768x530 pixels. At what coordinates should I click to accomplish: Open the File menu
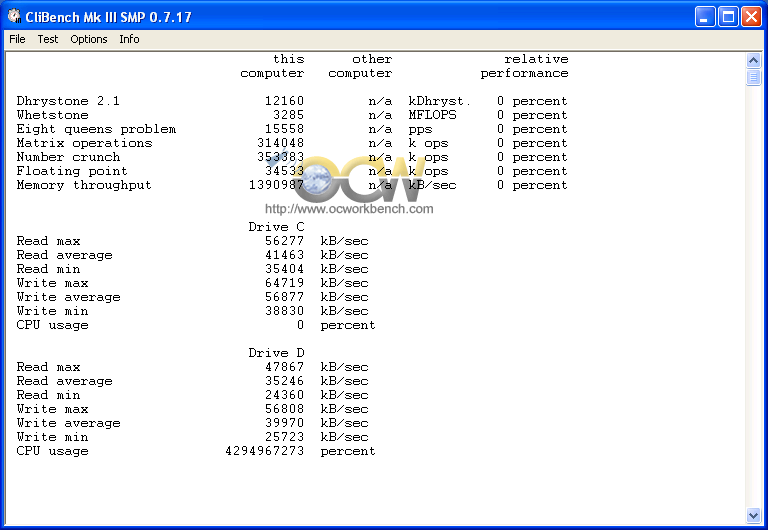(x=17, y=39)
